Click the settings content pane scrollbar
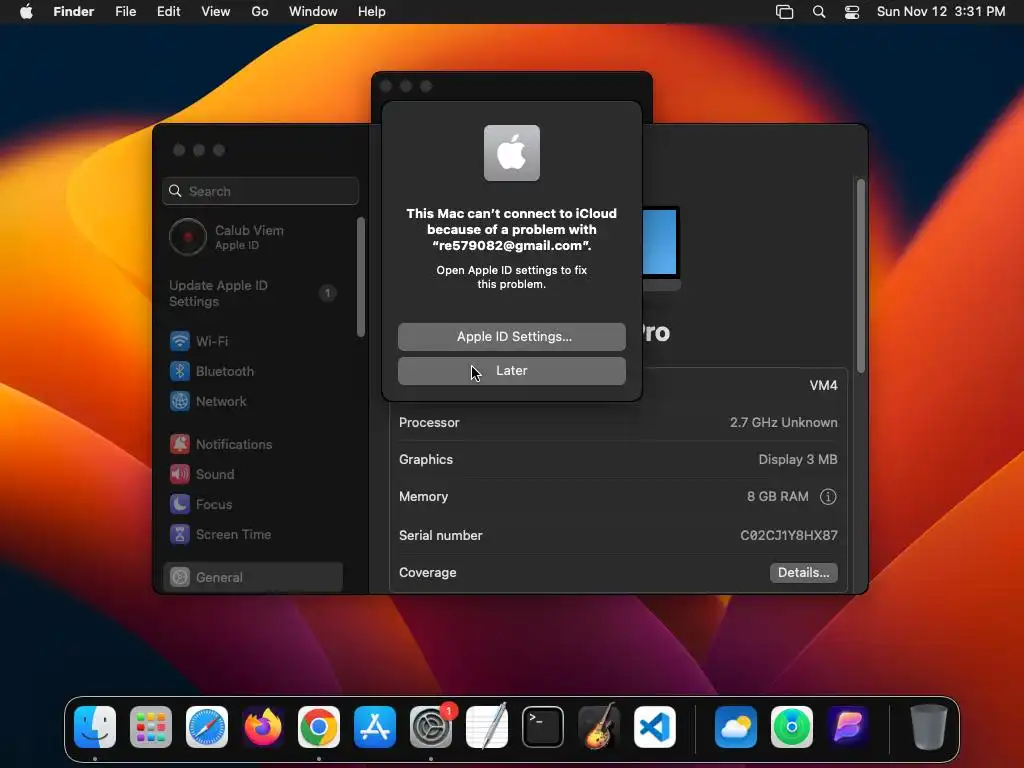This screenshot has height=768, width=1024. pyautogui.click(x=861, y=276)
